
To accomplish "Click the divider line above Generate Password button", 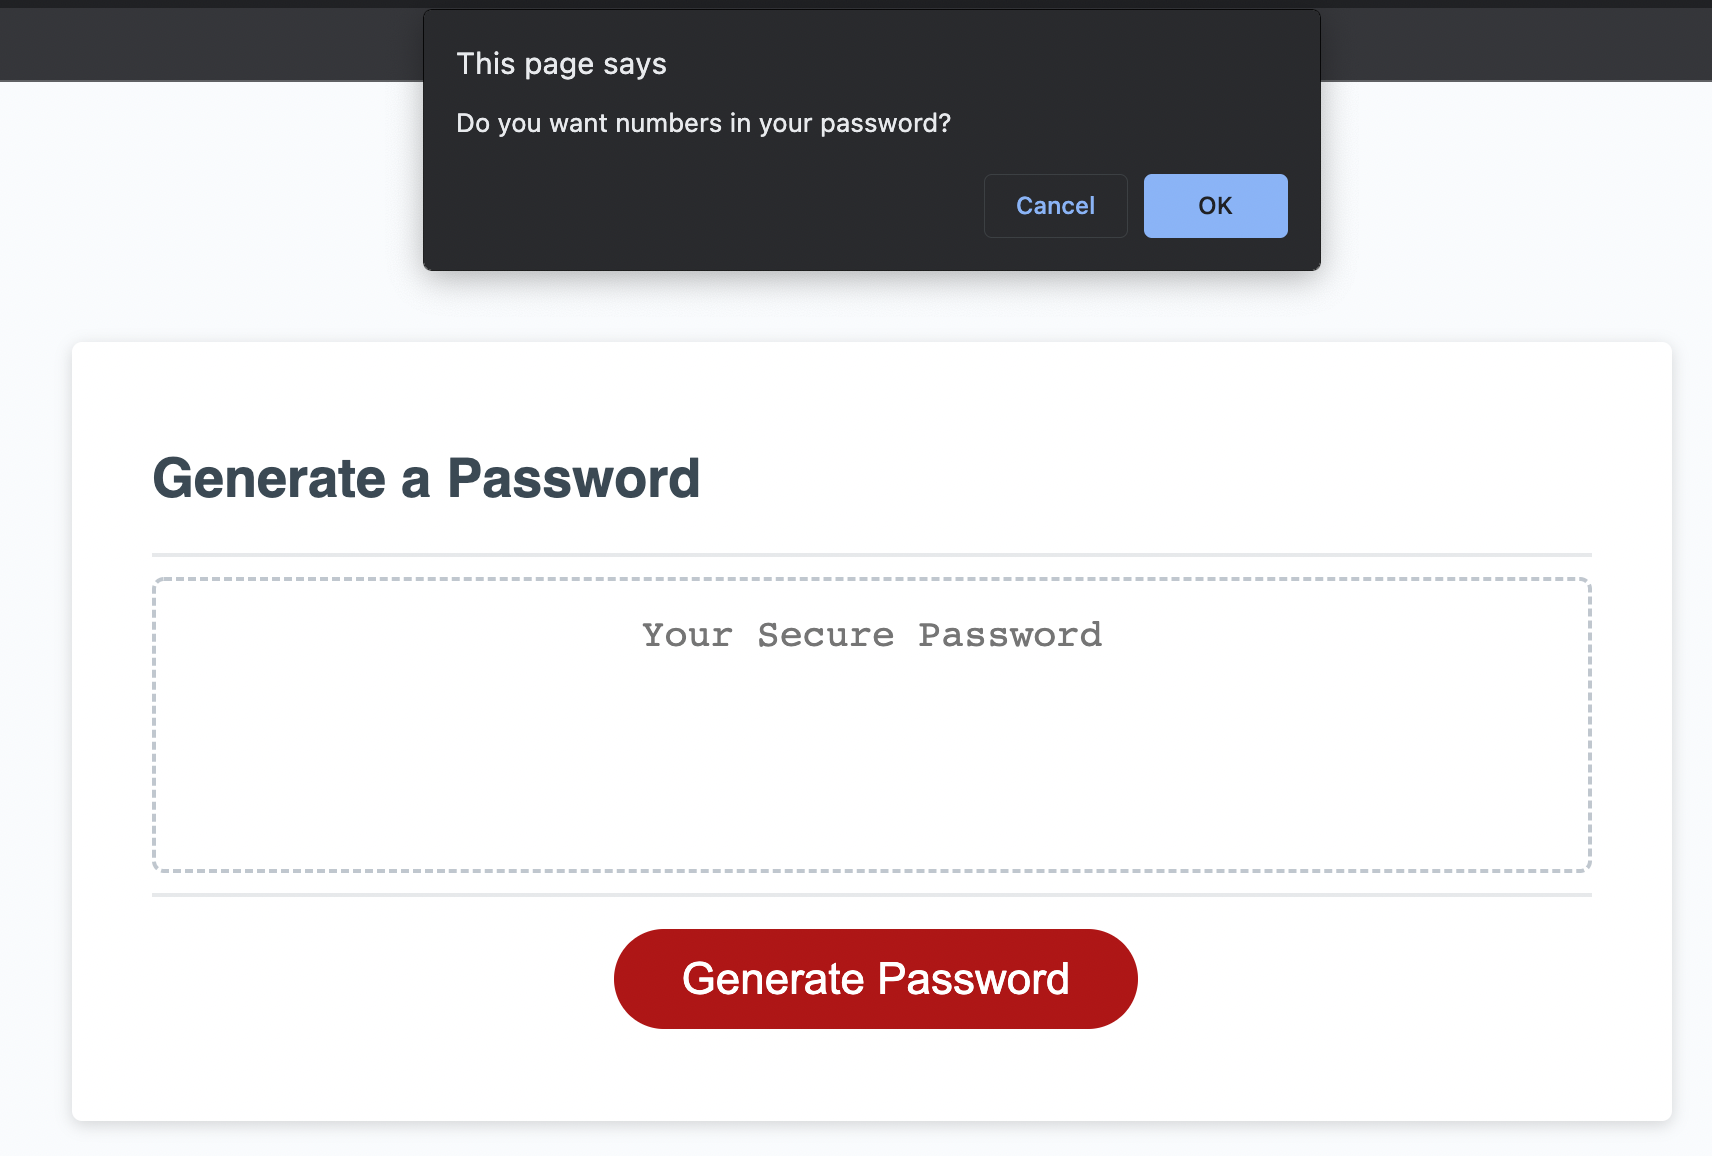I will 871,895.
